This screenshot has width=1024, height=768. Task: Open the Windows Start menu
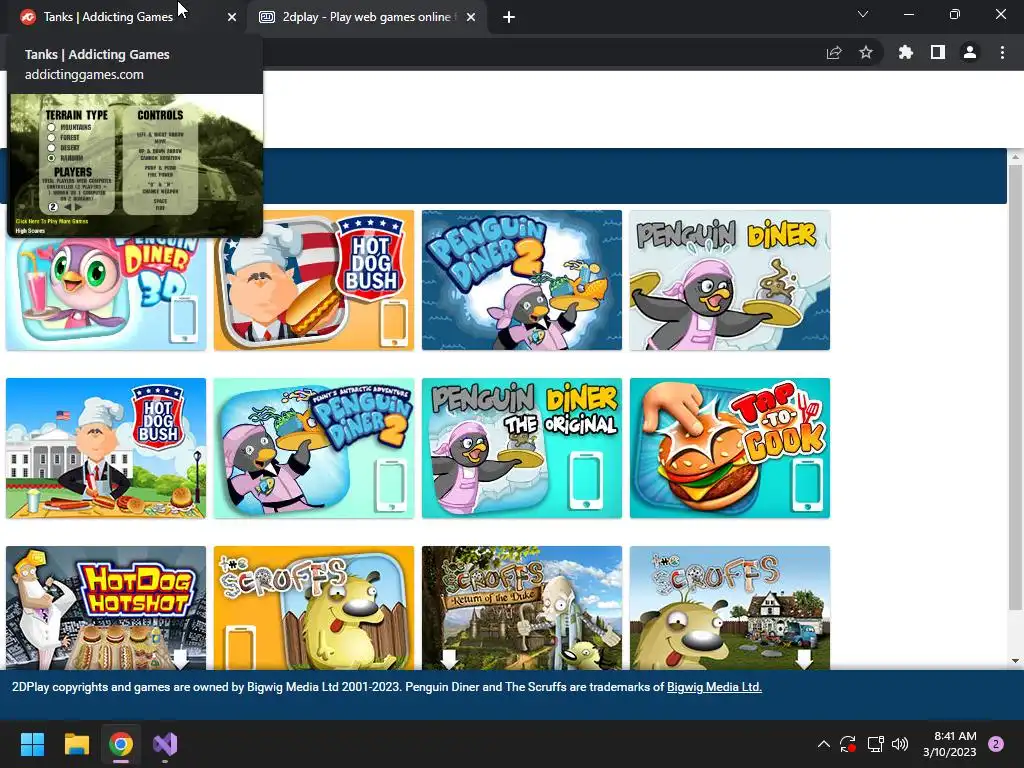point(32,744)
